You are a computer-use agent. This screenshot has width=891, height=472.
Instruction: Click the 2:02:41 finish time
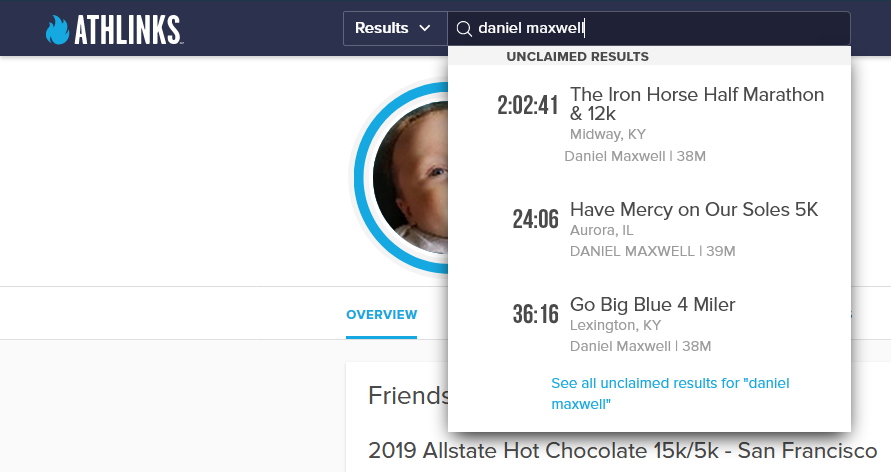[x=527, y=105]
